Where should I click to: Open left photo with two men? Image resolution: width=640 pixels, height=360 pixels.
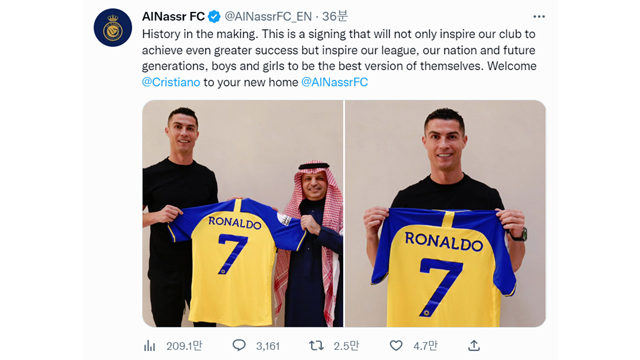[x=242, y=213]
